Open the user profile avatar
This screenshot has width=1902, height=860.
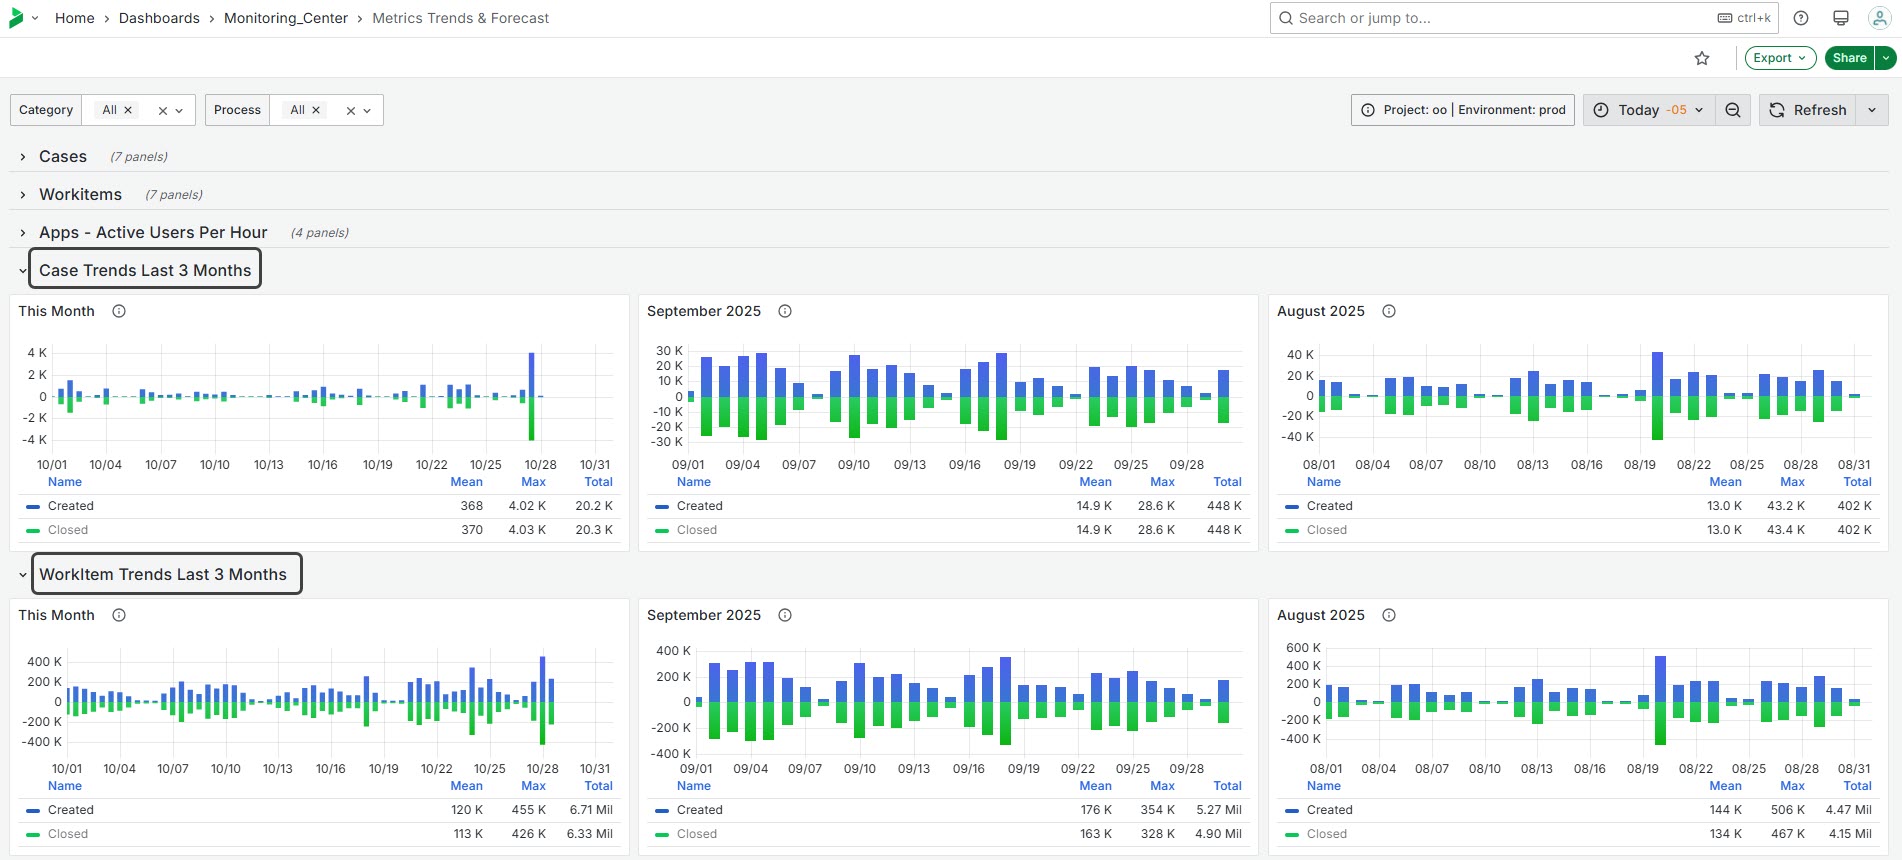[x=1879, y=18]
